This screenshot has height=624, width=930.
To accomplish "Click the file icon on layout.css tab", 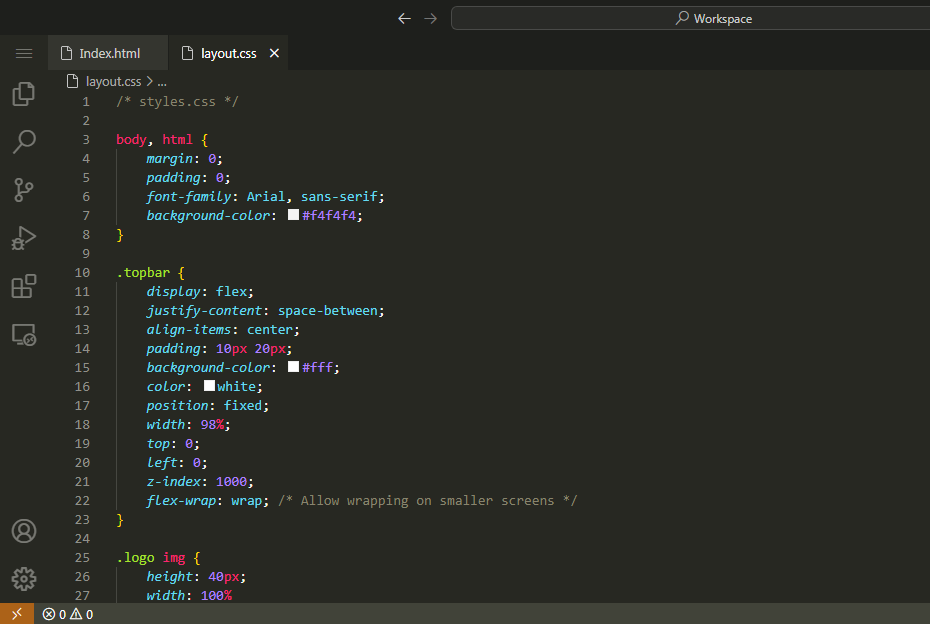I will 187,53.
